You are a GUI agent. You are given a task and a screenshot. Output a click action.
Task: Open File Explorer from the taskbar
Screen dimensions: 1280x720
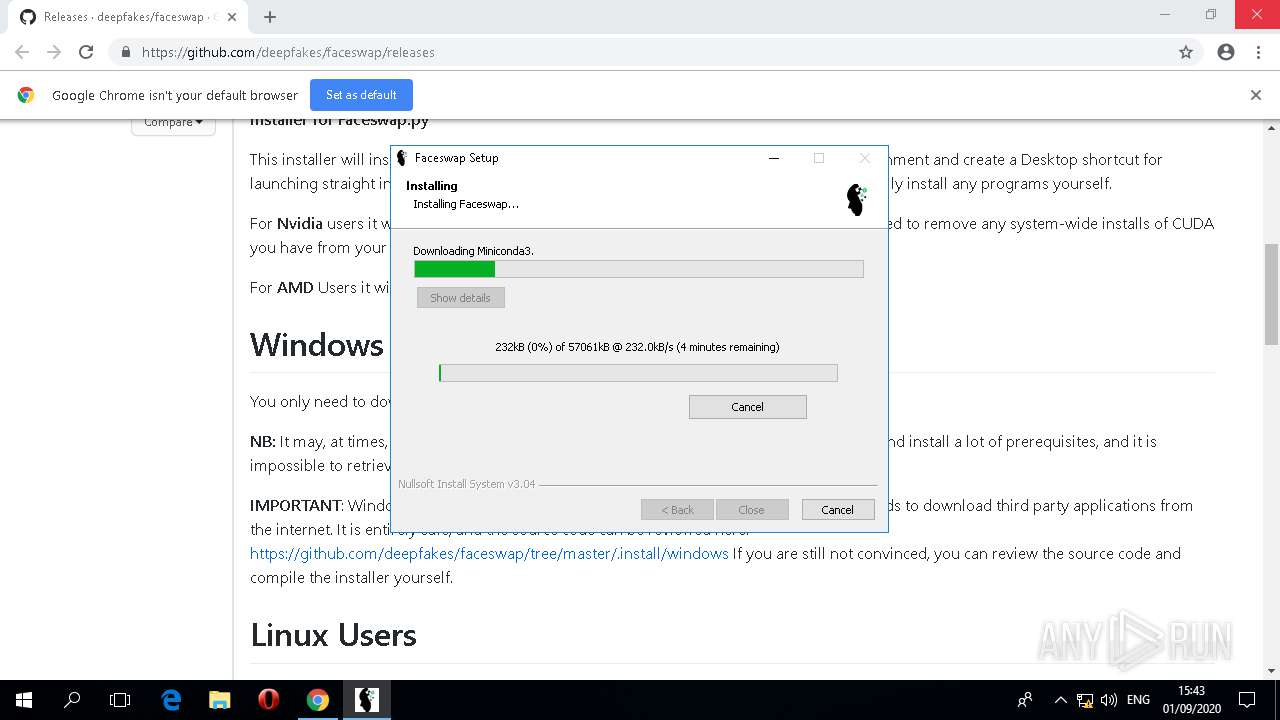(219, 700)
